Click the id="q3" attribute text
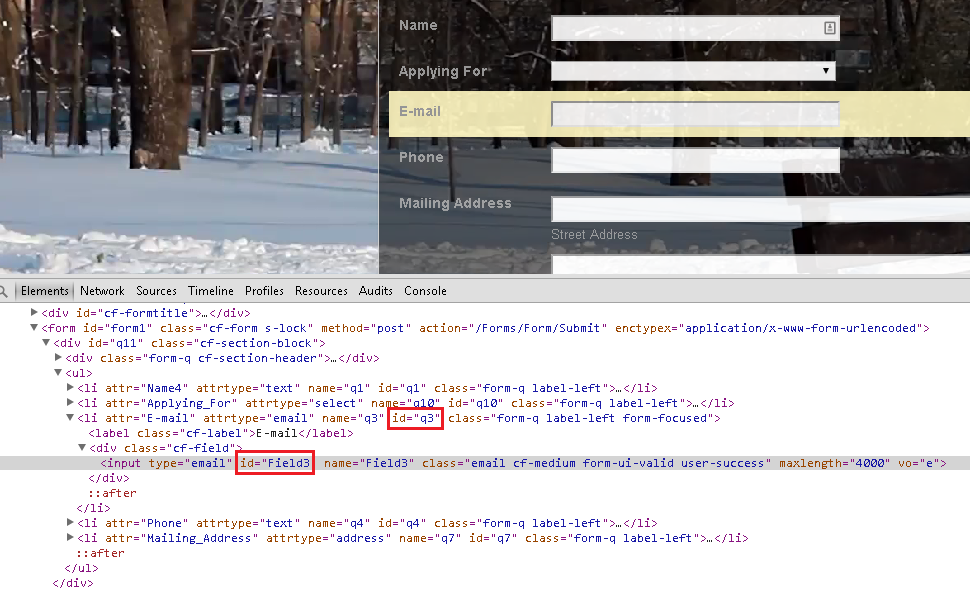The width and height of the screenshot is (970, 589). 415,418
